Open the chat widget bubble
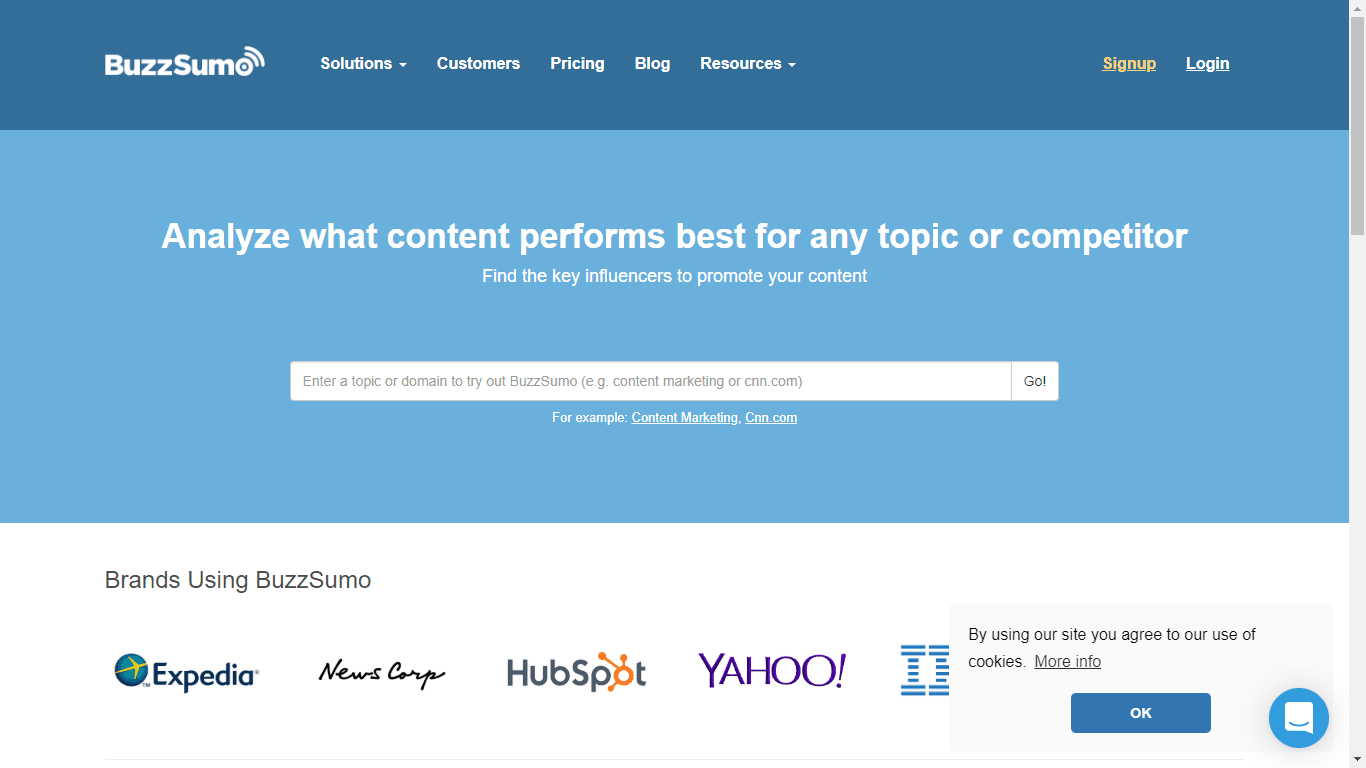This screenshot has height=768, width=1366. (x=1298, y=717)
